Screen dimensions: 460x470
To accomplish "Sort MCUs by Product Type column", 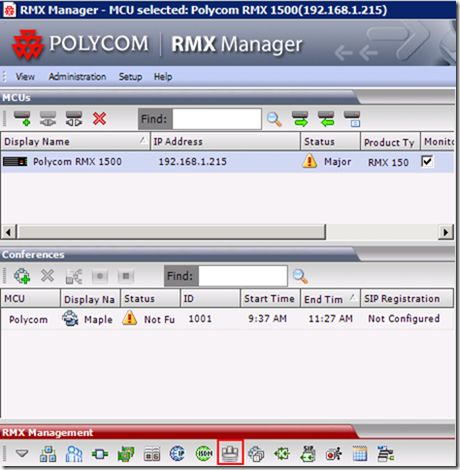I will (x=390, y=142).
